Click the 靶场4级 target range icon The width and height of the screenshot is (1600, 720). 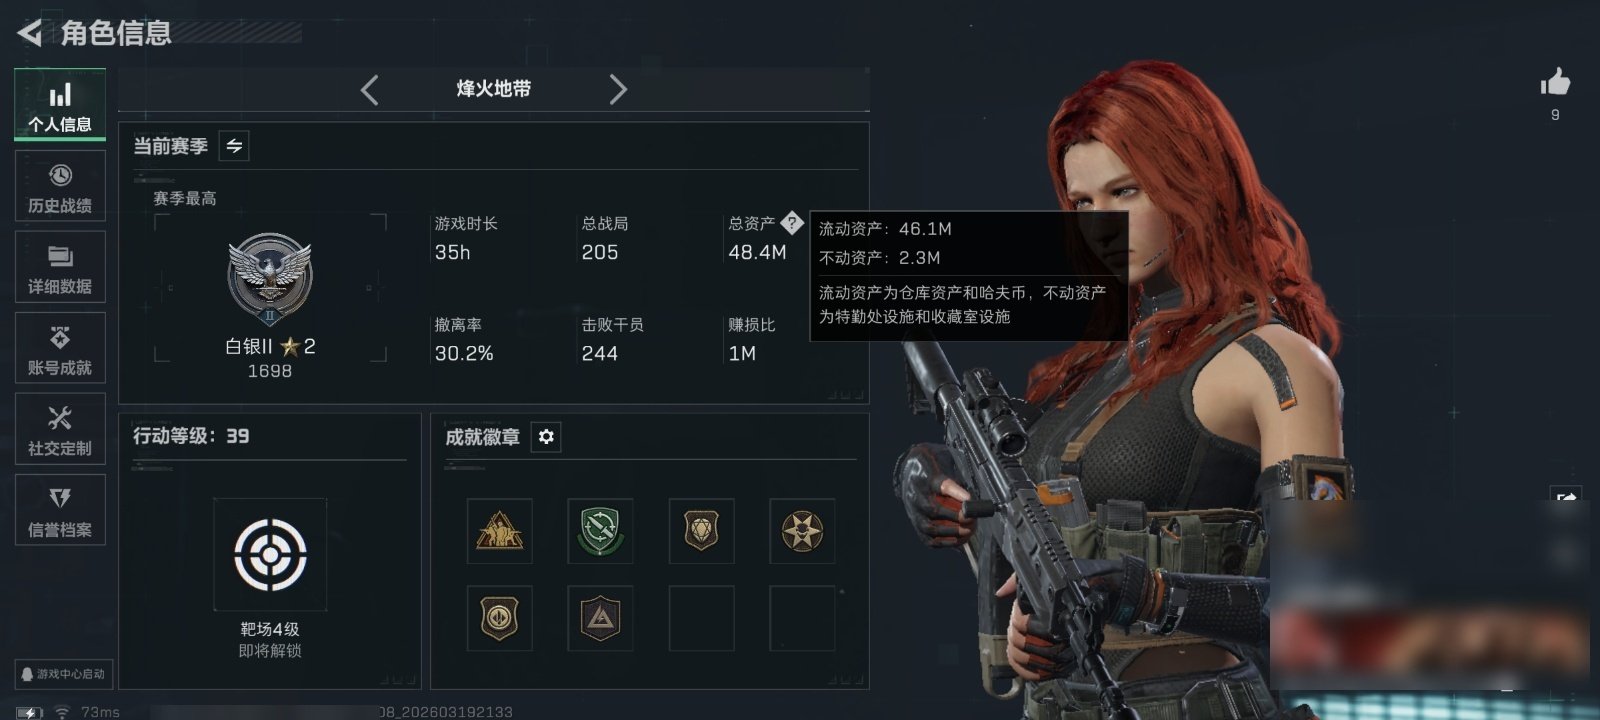click(x=270, y=554)
